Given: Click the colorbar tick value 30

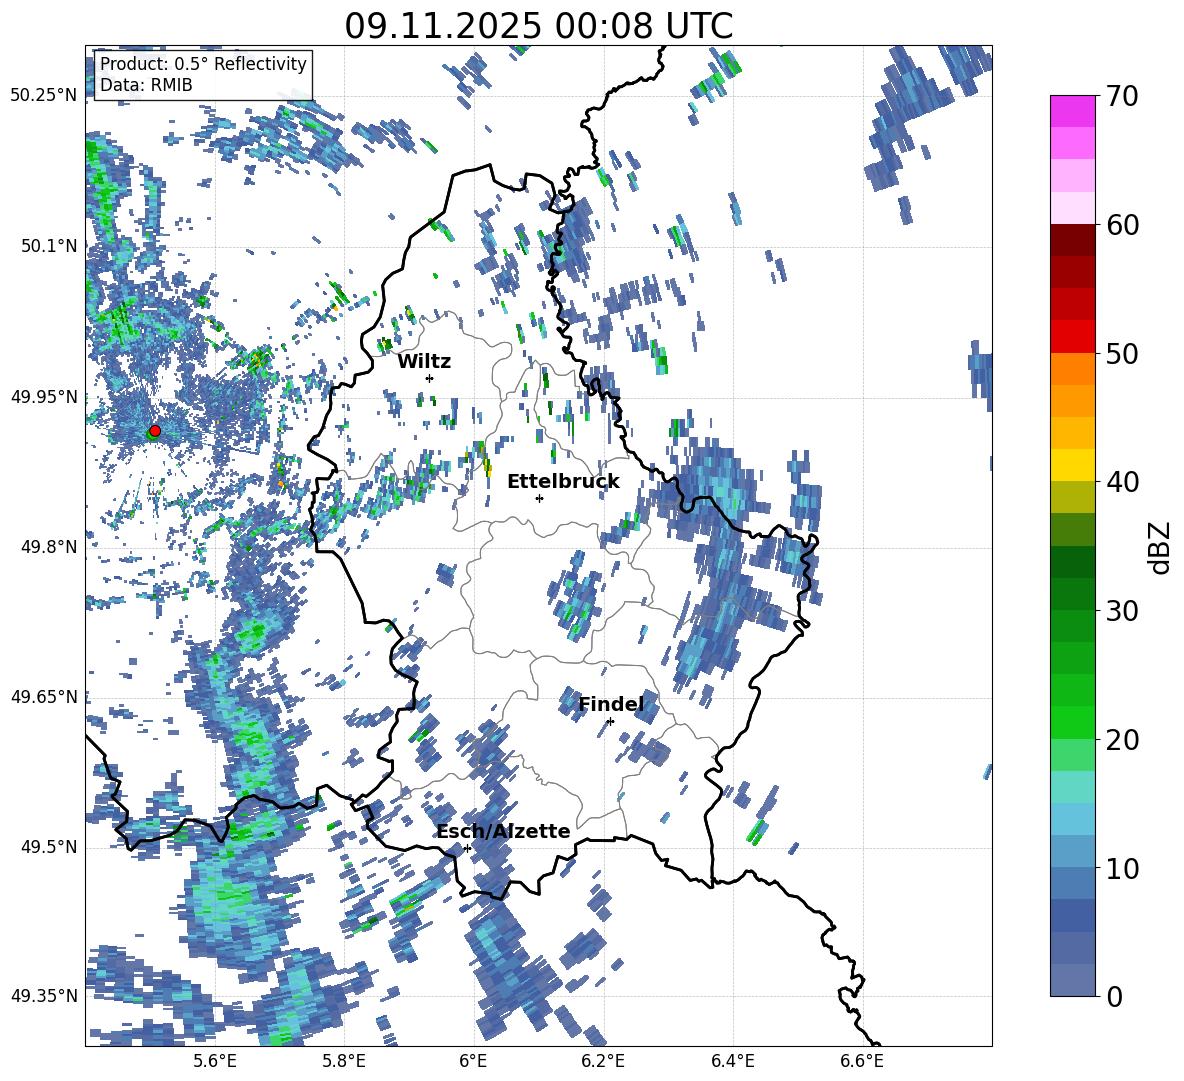Looking at the screenshot, I should pyautogui.click(x=1121, y=611).
